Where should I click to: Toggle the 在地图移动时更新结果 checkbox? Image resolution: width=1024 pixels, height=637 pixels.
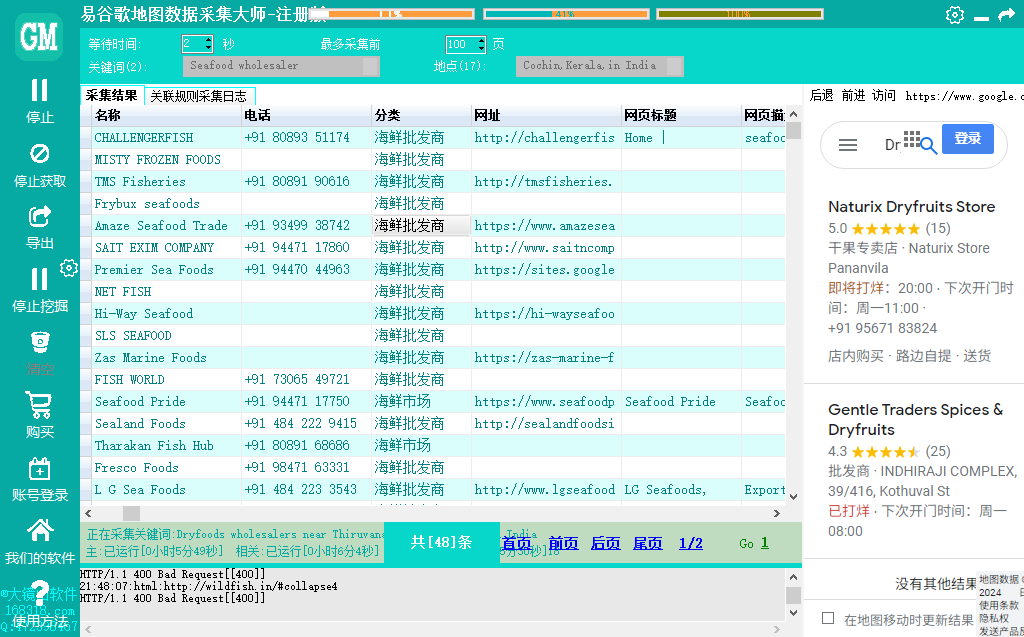[x=828, y=618]
